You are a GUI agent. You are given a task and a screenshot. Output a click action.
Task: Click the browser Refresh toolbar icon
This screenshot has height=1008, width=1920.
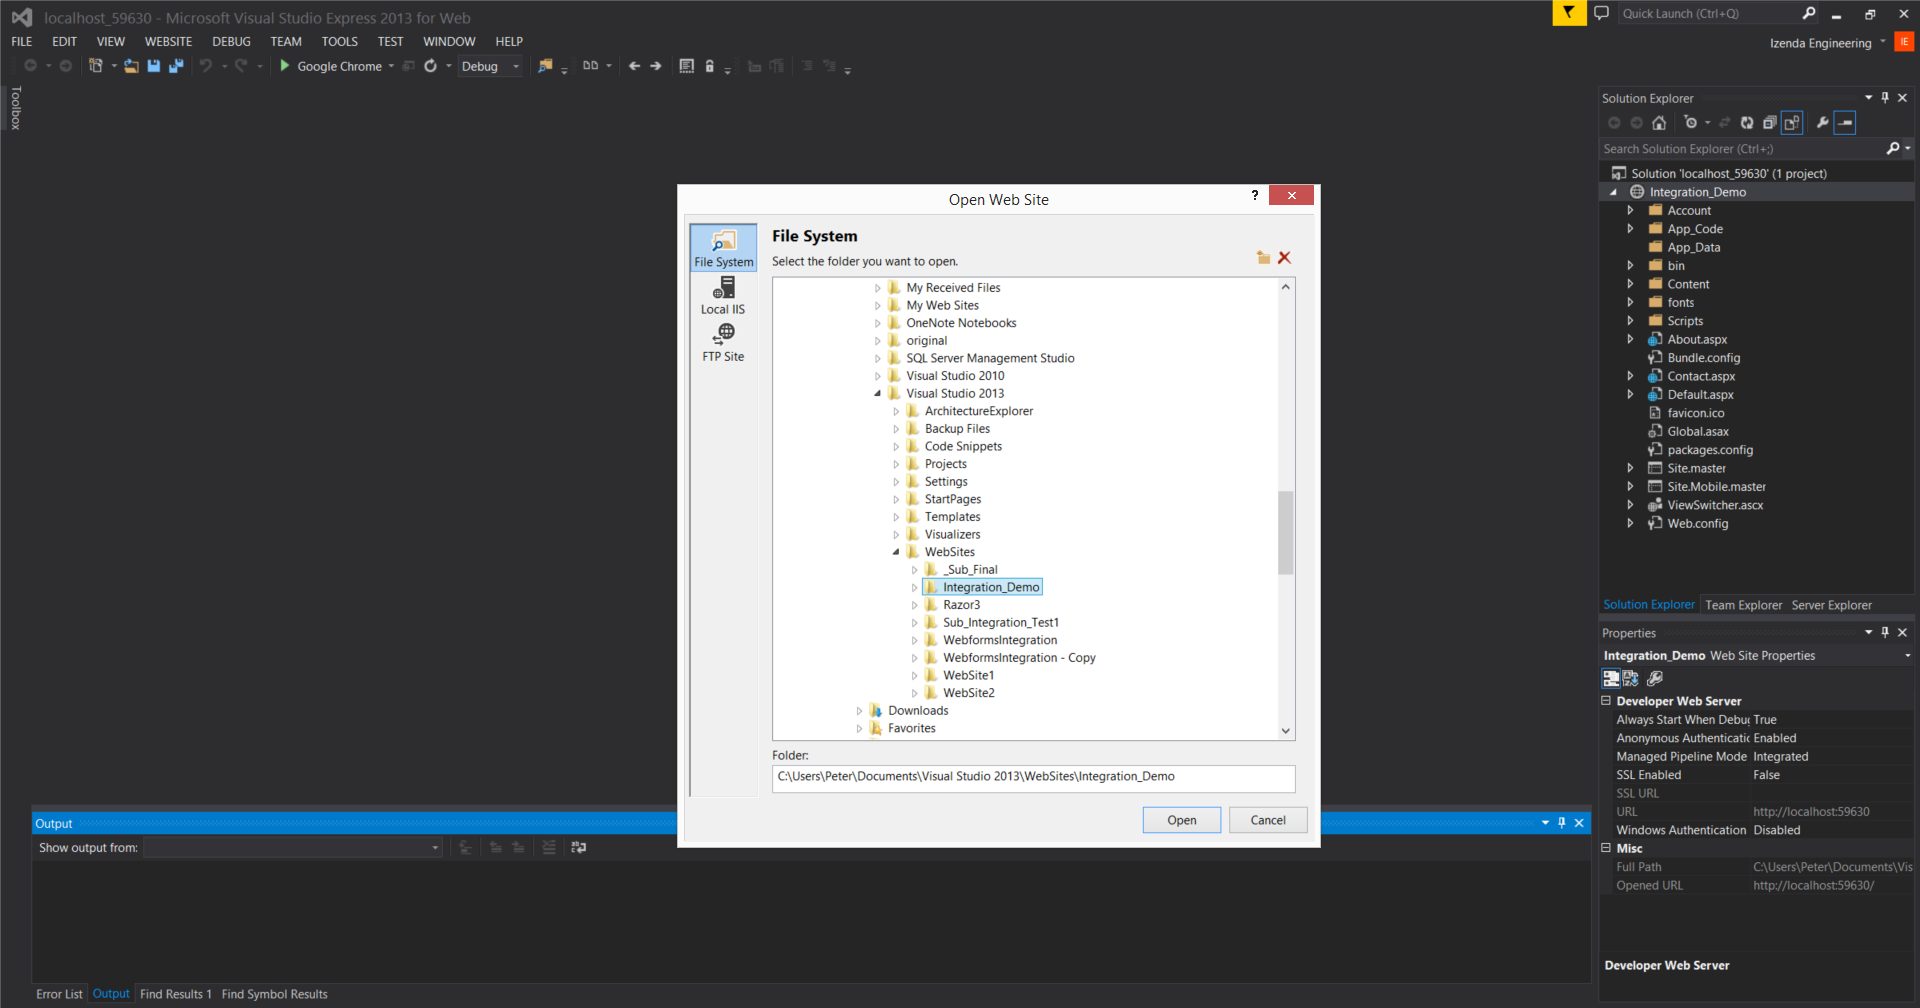pos(431,66)
